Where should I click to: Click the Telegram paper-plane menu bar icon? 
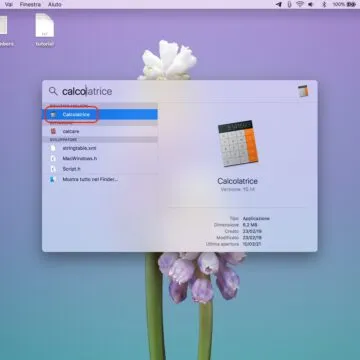pos(279,4)
